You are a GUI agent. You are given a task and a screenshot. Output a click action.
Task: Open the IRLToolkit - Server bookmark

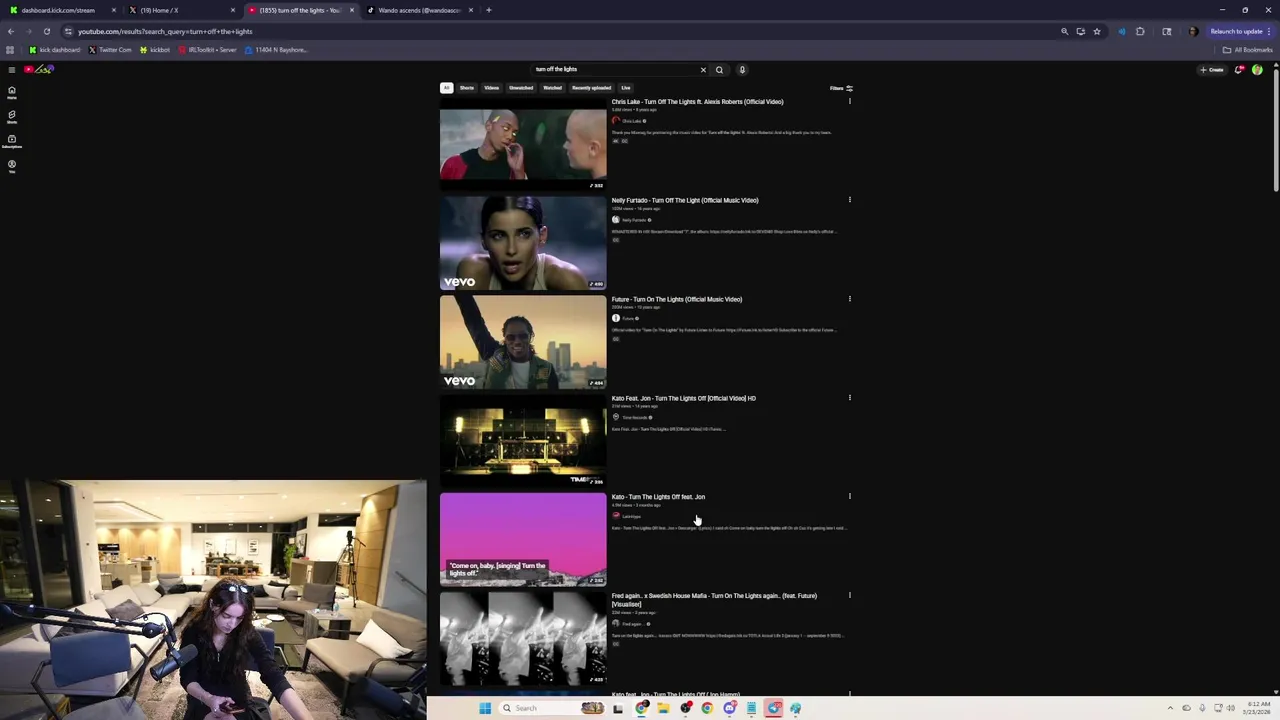point(207,50)
